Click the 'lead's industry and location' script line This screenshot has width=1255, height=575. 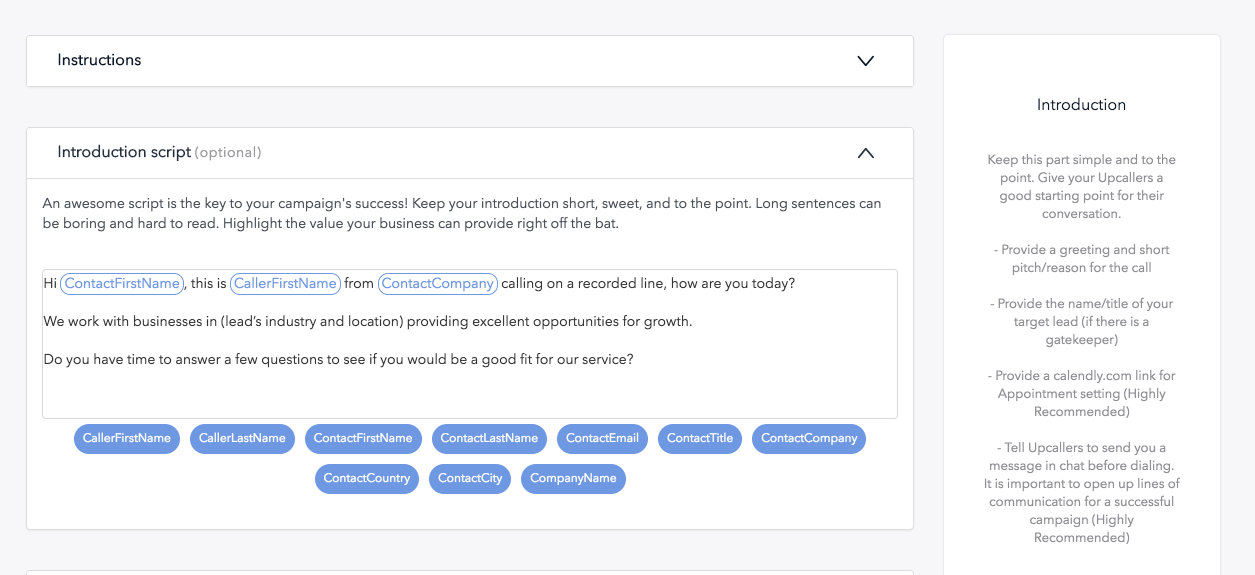(368, 322)
